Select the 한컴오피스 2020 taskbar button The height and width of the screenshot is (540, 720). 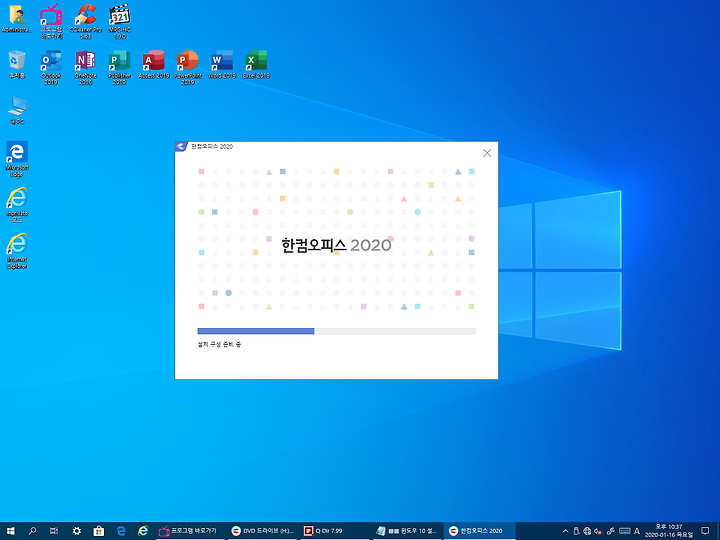(x=479, y=531)
